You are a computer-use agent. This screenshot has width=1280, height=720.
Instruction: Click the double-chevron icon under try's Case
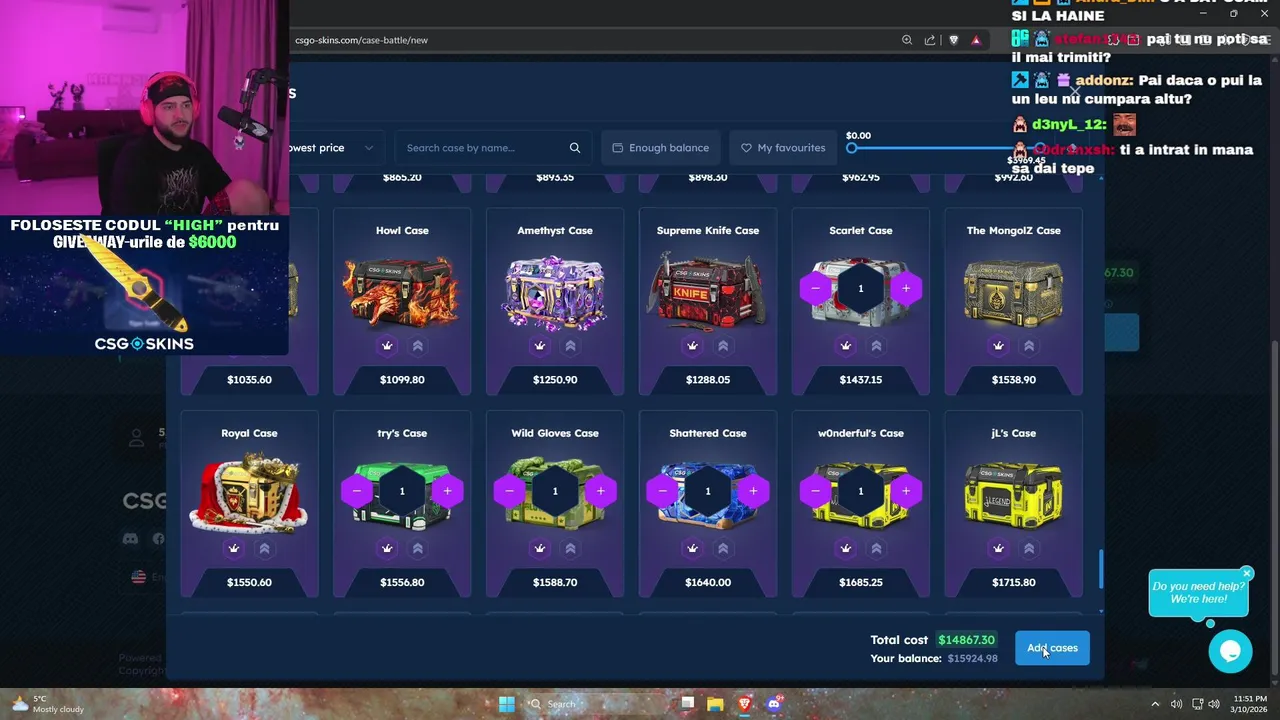(418, 549)
